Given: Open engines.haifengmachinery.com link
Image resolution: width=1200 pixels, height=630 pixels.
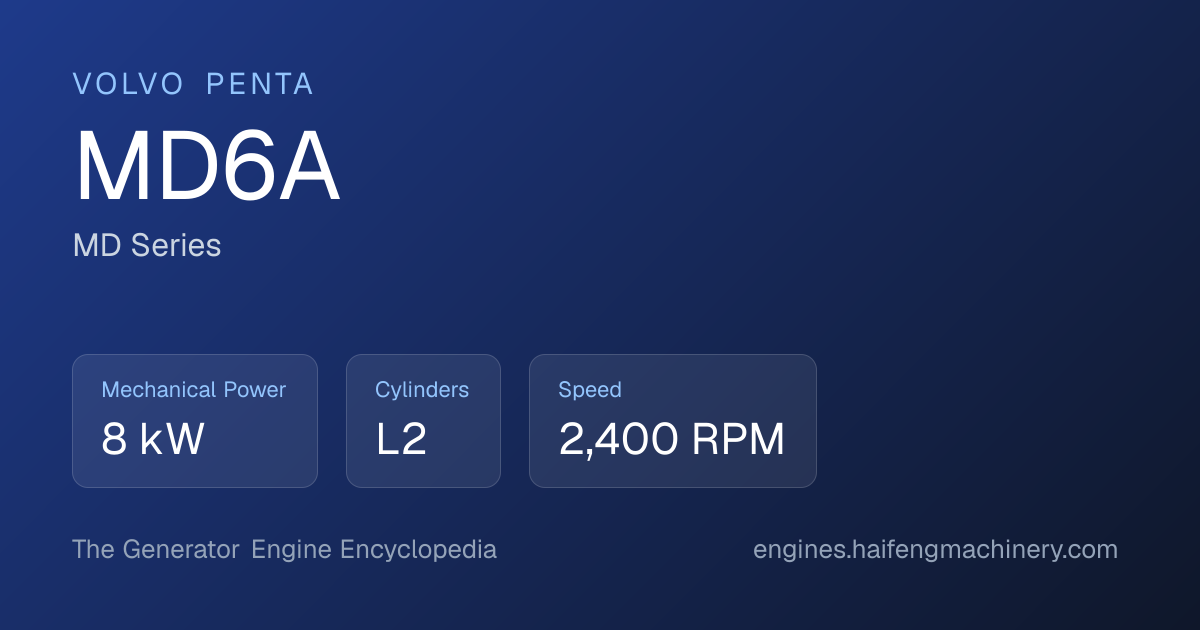Looking at the screenshot, I should [935, 550].
